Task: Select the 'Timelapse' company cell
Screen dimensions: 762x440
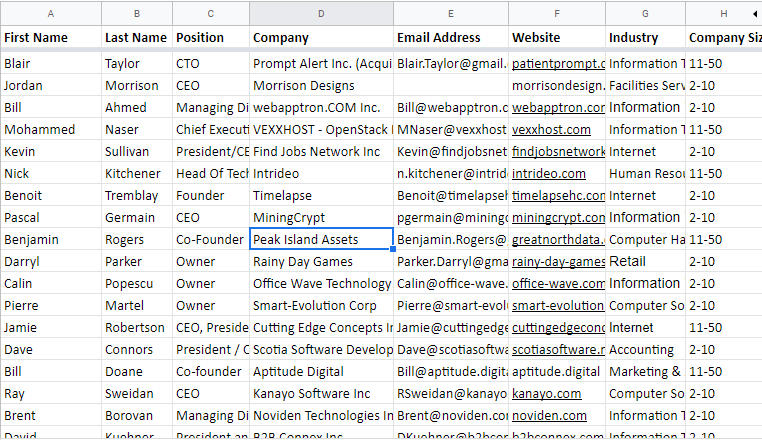Action: 321,195
